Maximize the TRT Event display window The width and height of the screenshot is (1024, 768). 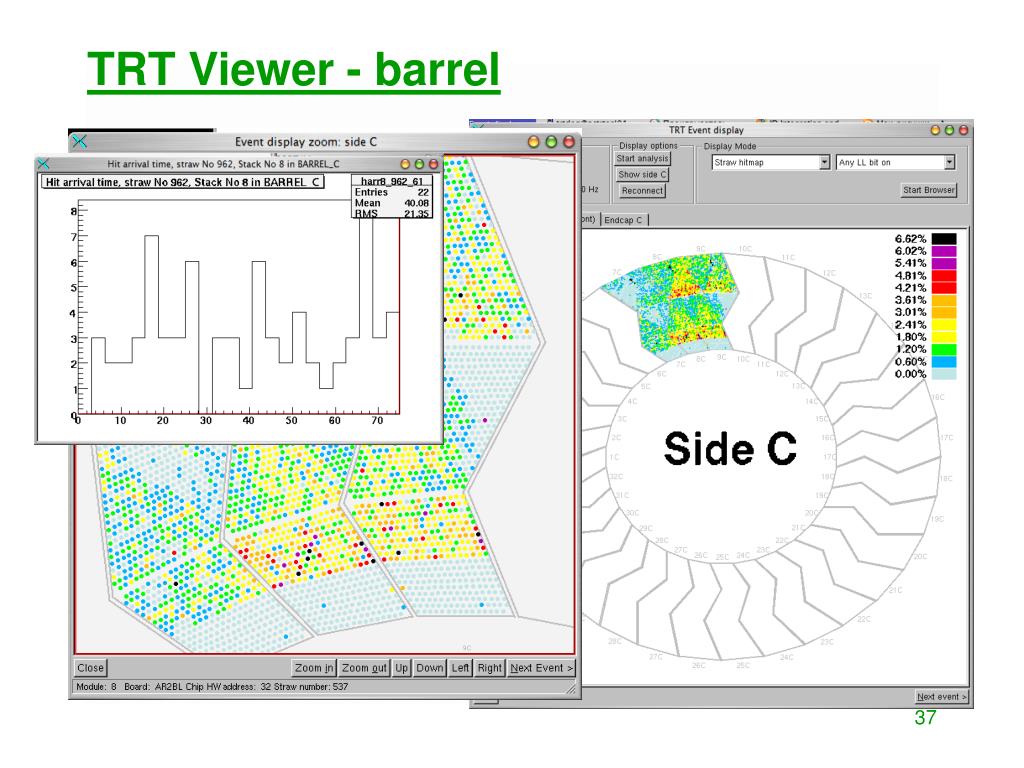950,130
